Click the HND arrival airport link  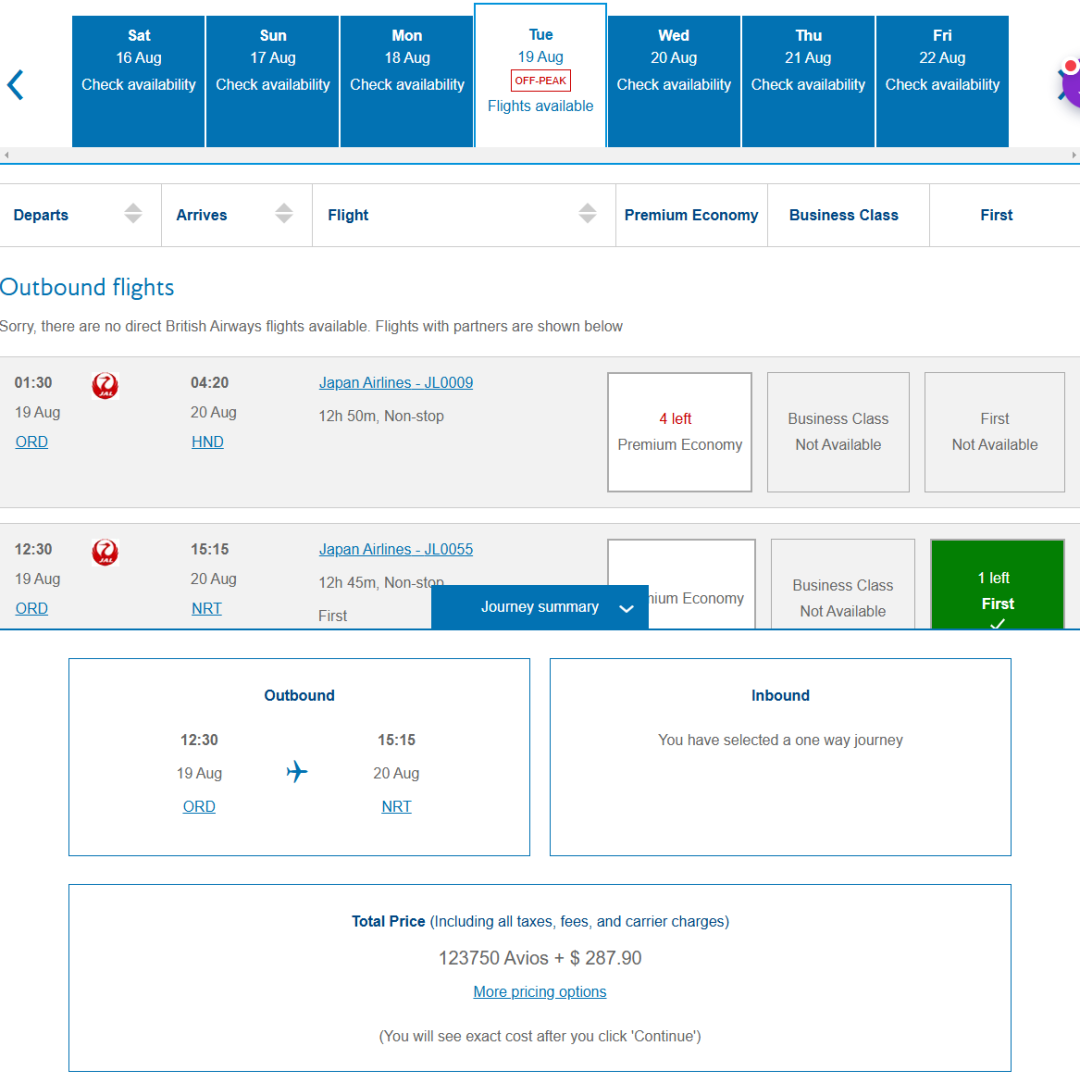click(x=207, y=442)
